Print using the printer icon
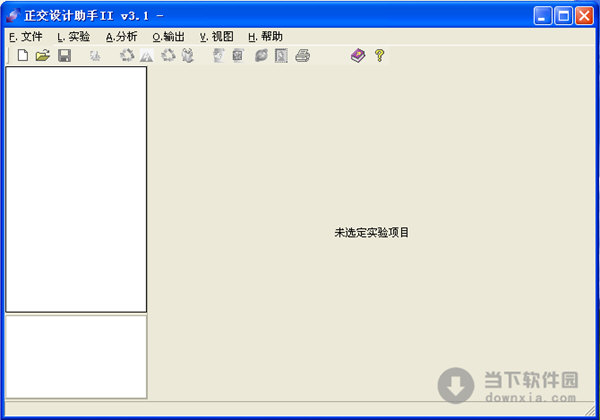600x420 pixels. pyautogui.click(x=302, y=56)
